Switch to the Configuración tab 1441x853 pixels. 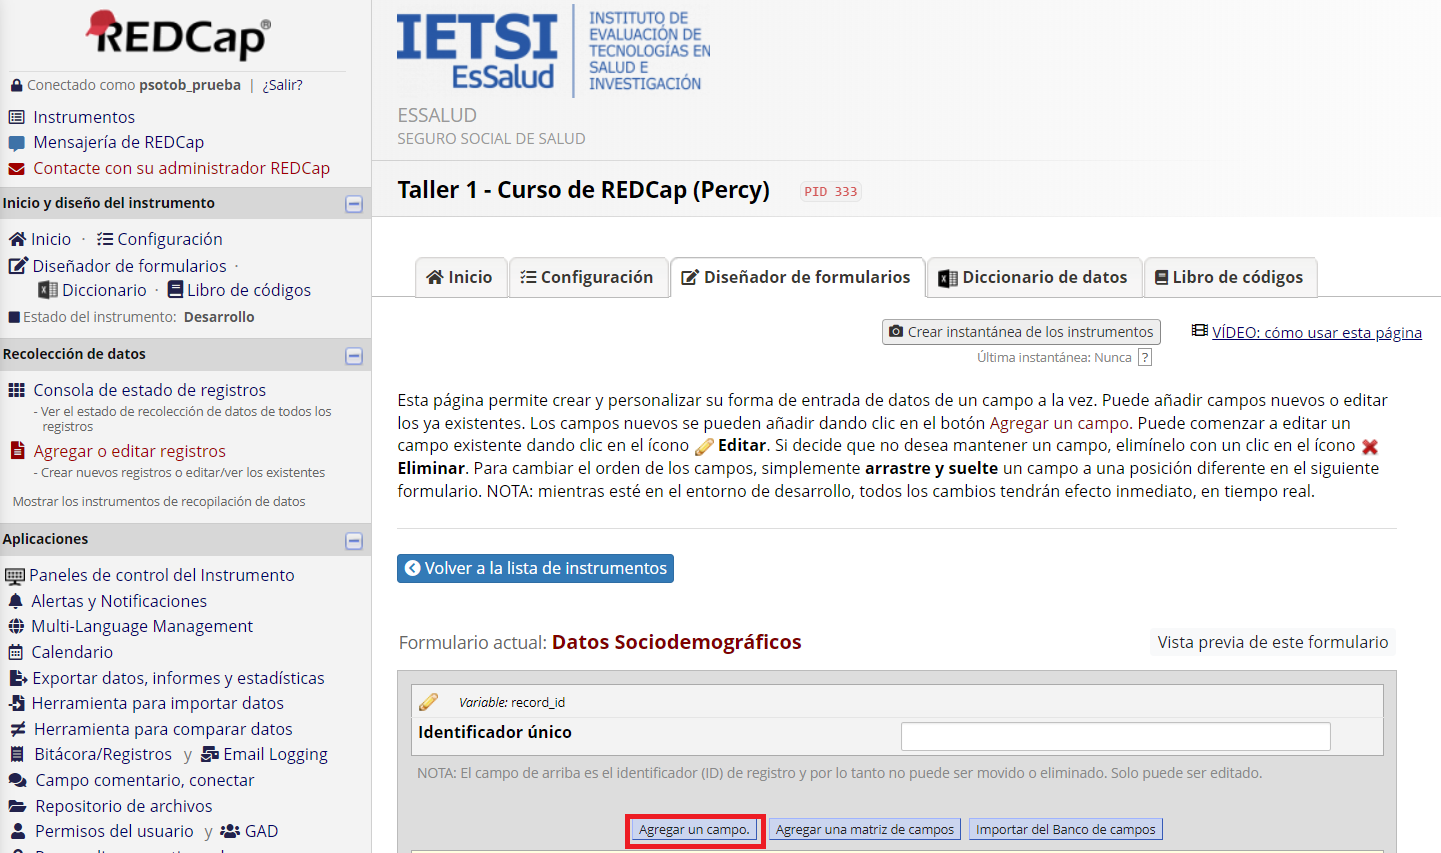(x=587, y=277)
